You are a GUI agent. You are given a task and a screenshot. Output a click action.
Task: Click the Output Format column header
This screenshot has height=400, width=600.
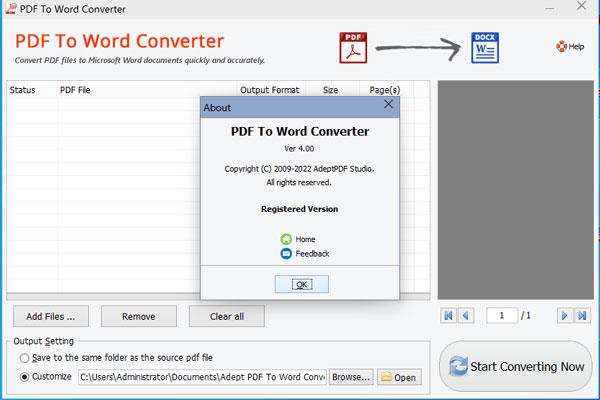pos(269,90)
